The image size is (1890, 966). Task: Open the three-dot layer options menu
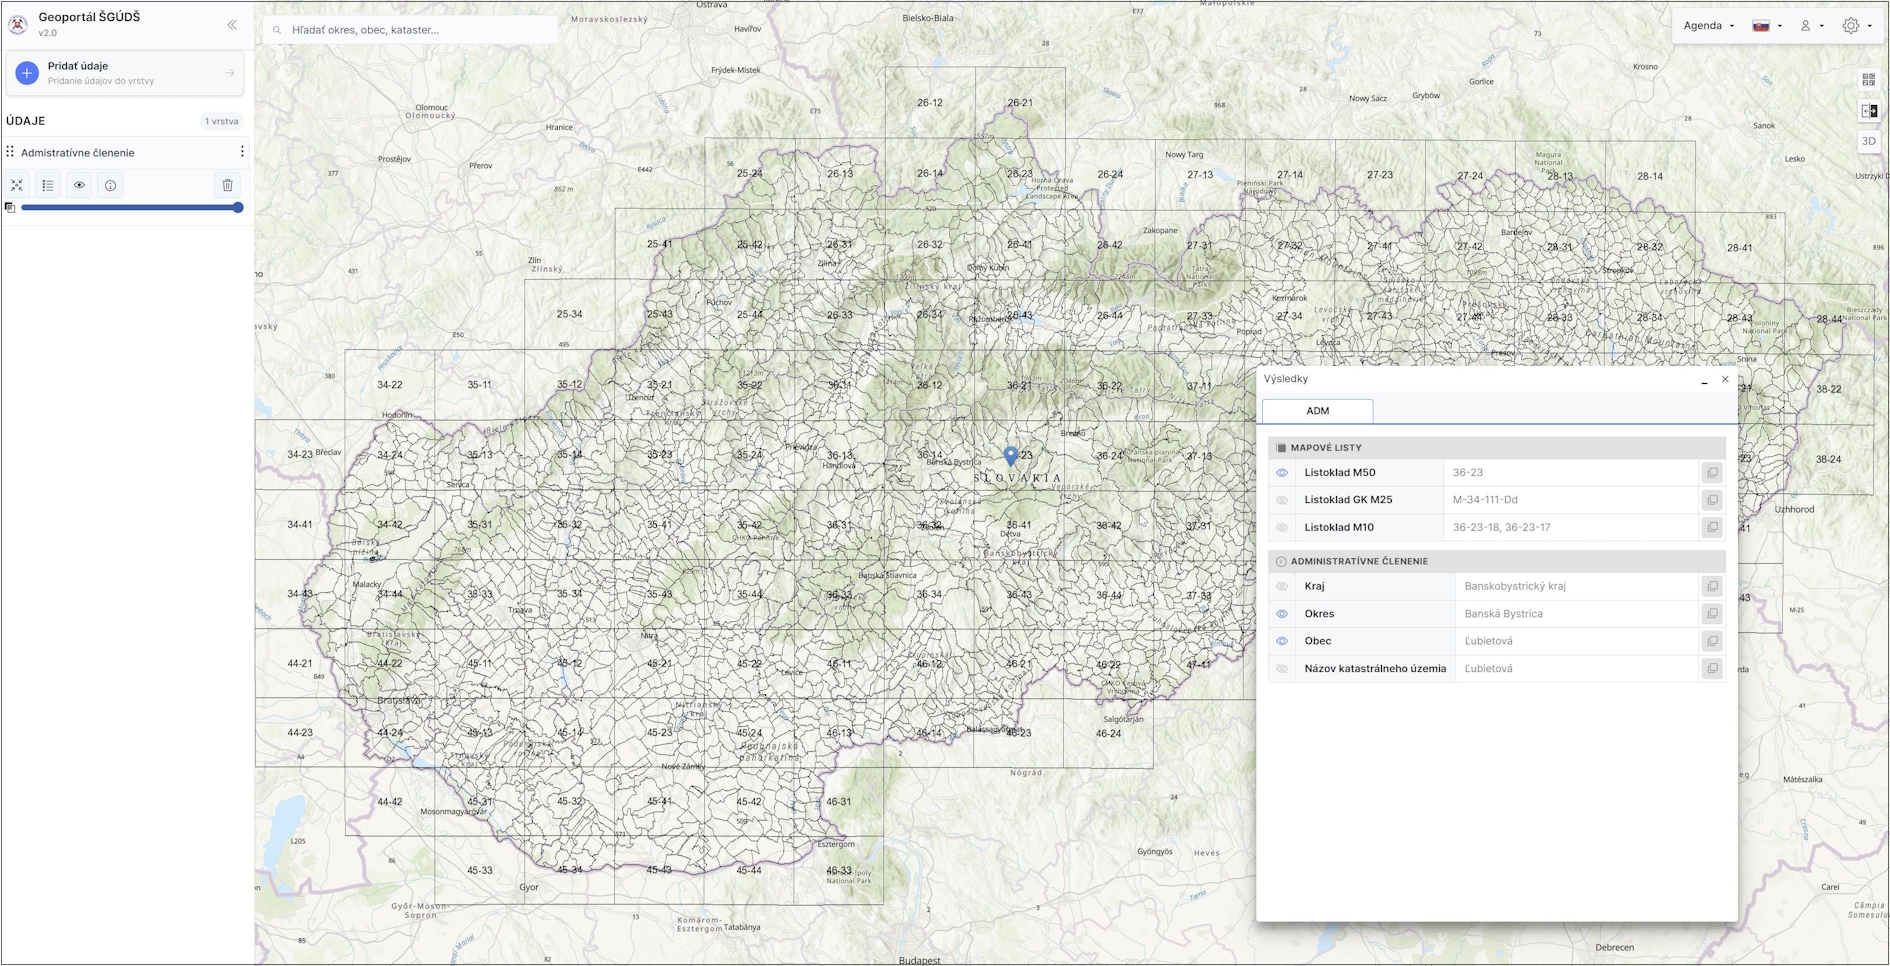[x=242, y=152]
